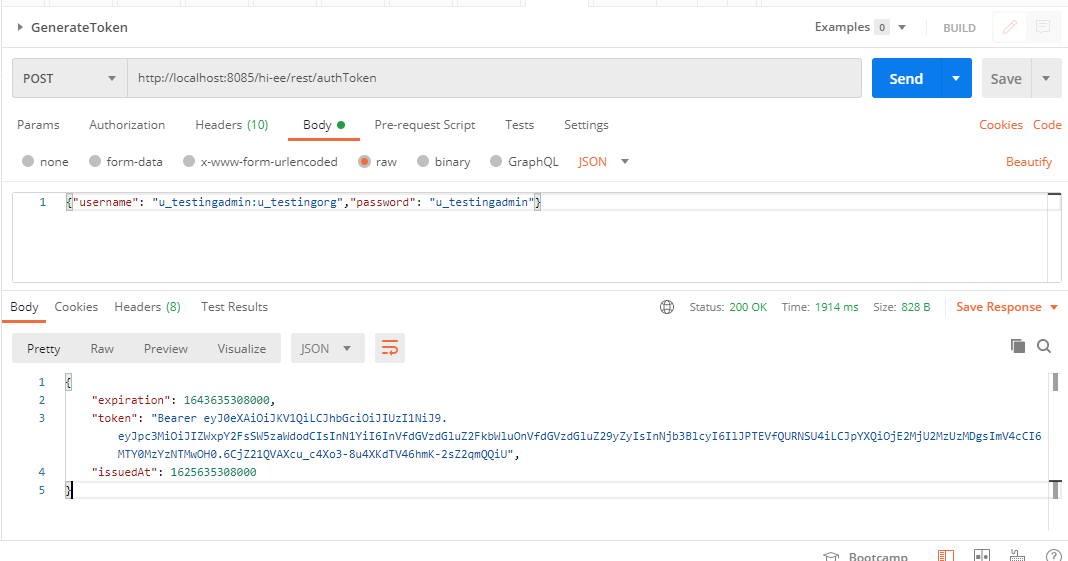This screenshot has height=561, width=1068.
Task: Select the request Body tab
Action: pyautogui.click(x=324, y=125)
